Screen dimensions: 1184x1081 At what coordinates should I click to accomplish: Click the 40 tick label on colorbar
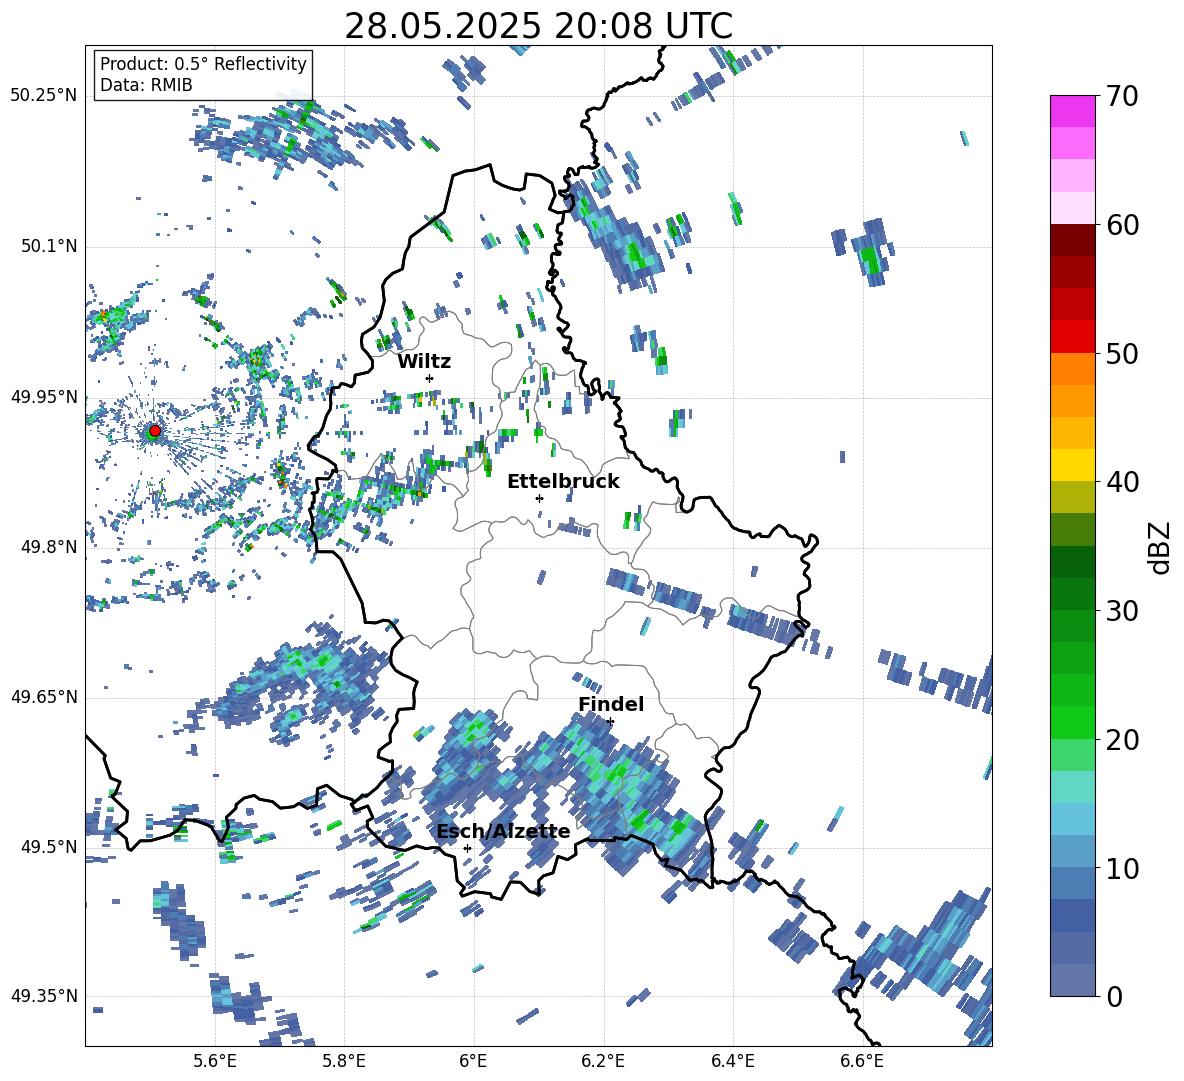pyautogui.click(x=1122, y=482)
